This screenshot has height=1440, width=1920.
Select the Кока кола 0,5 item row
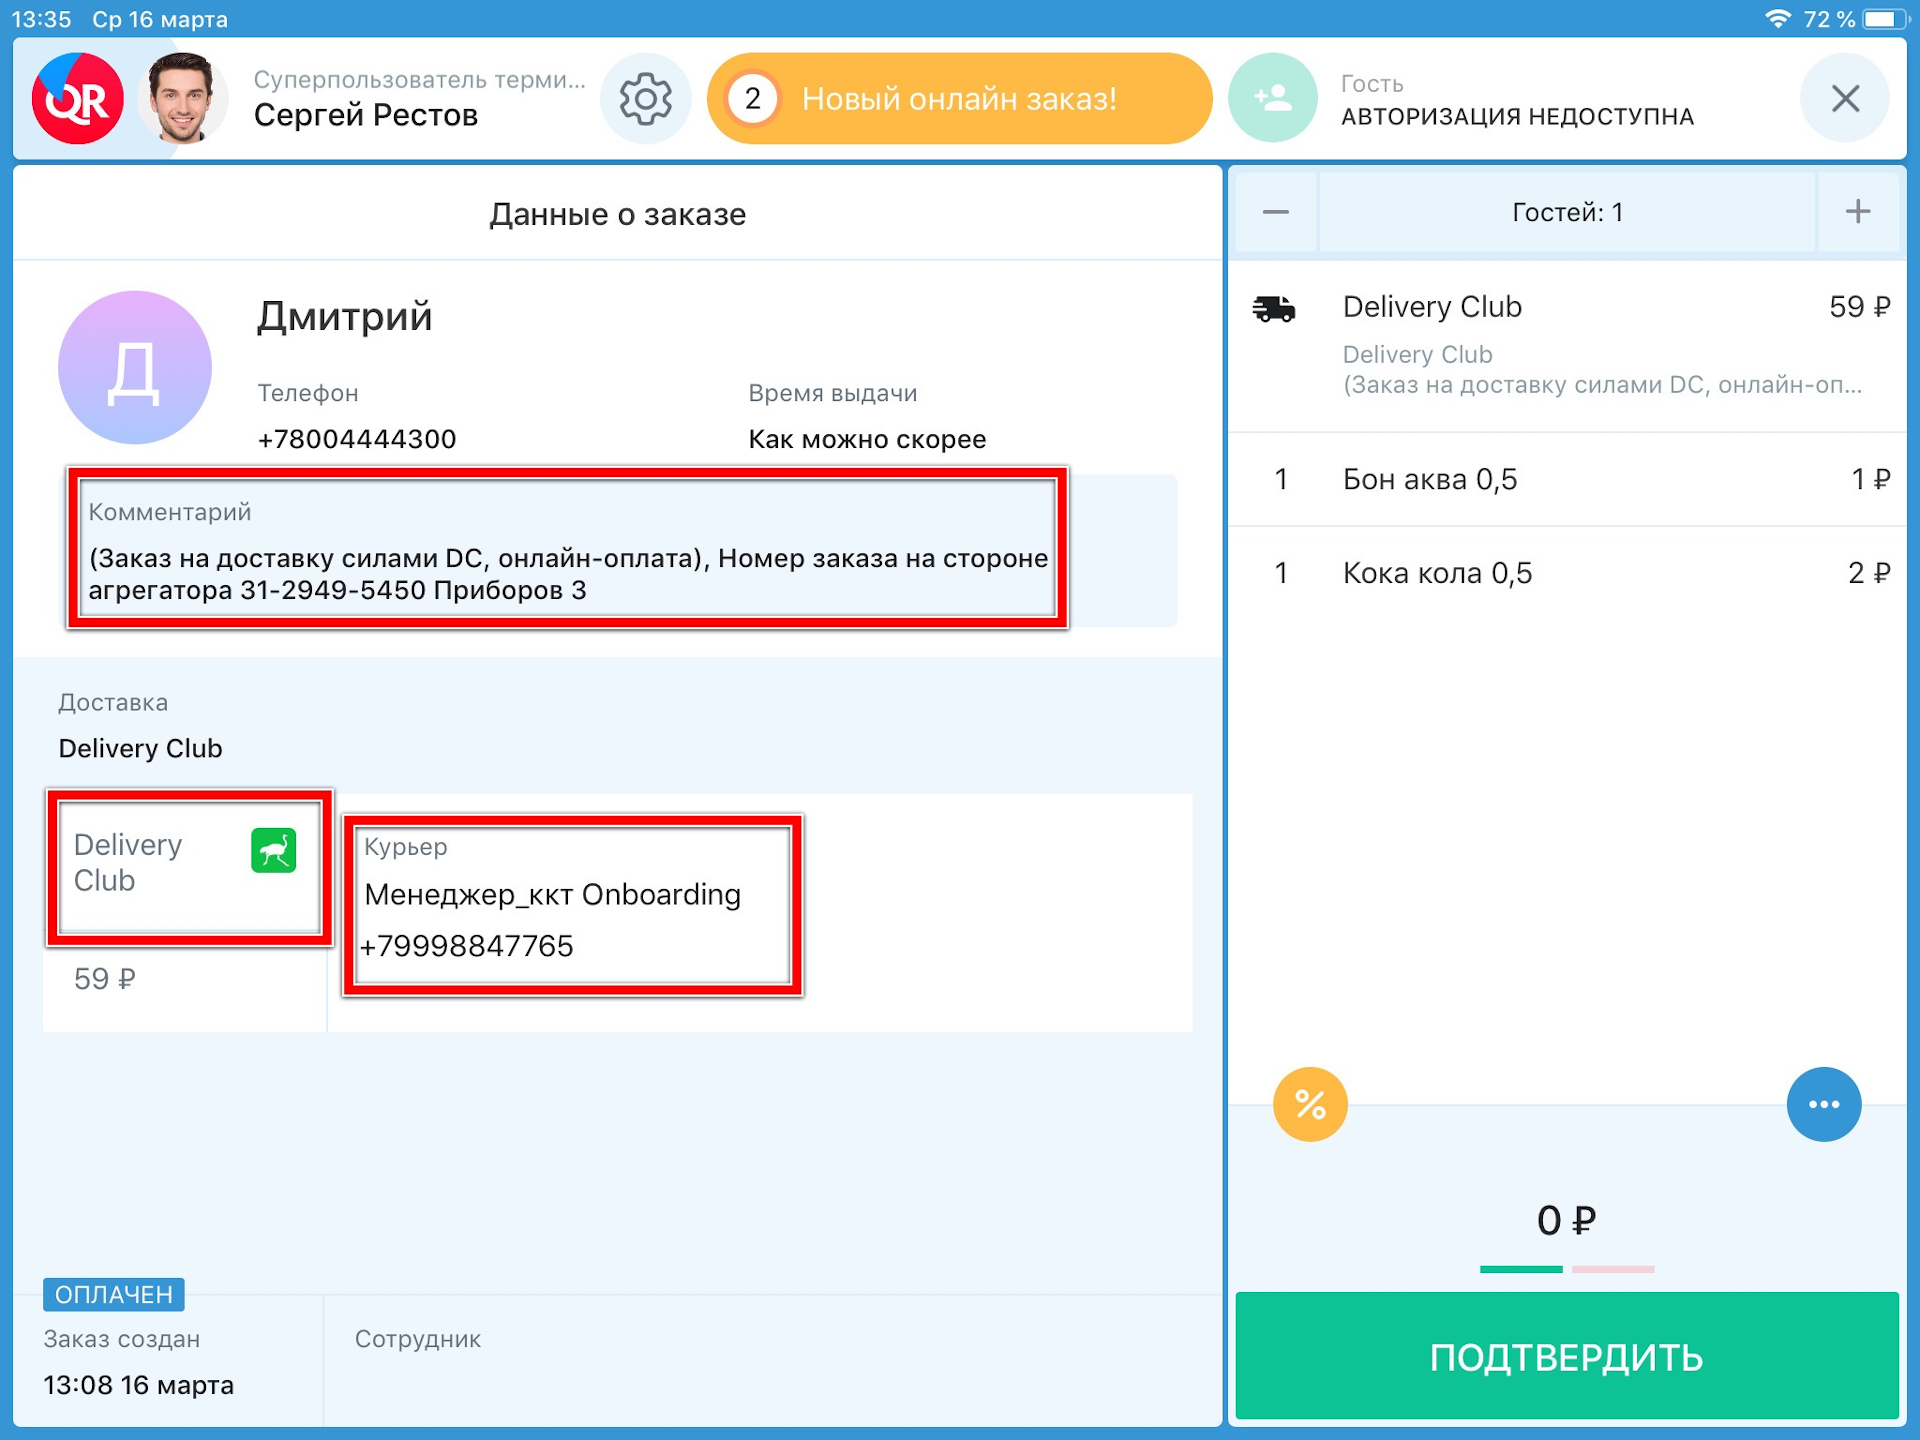[1567, 573]
